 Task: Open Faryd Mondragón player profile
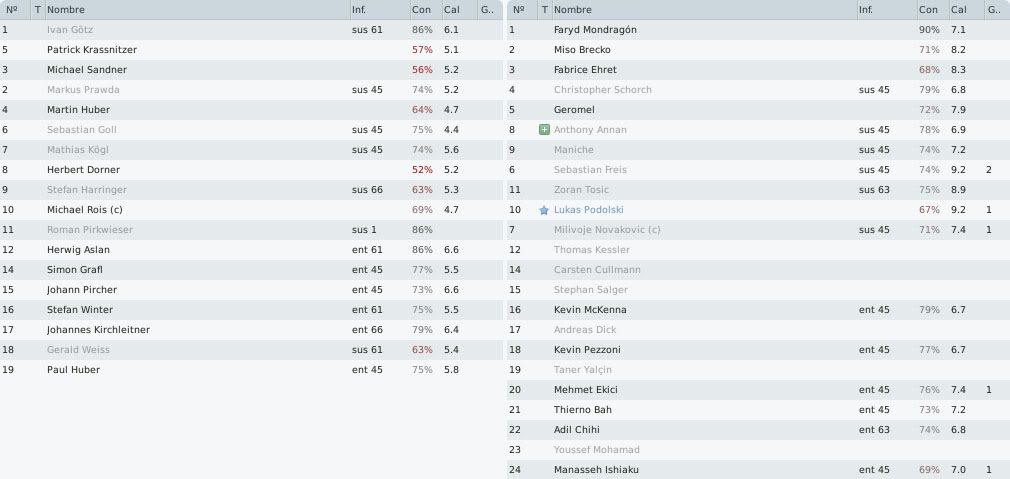tap(595, 30)
